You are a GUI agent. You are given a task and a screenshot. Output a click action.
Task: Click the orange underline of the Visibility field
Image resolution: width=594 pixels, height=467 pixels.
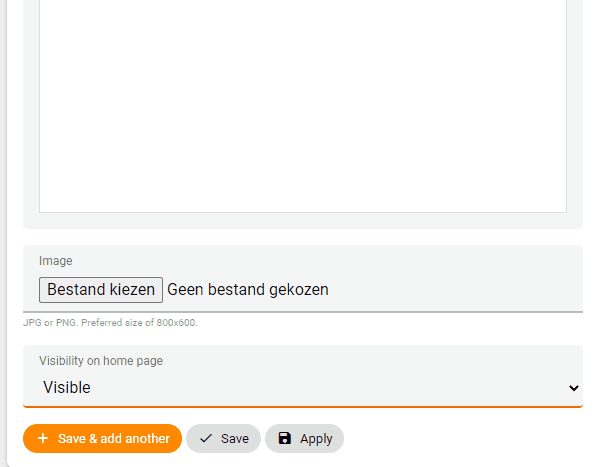point(303,407)
